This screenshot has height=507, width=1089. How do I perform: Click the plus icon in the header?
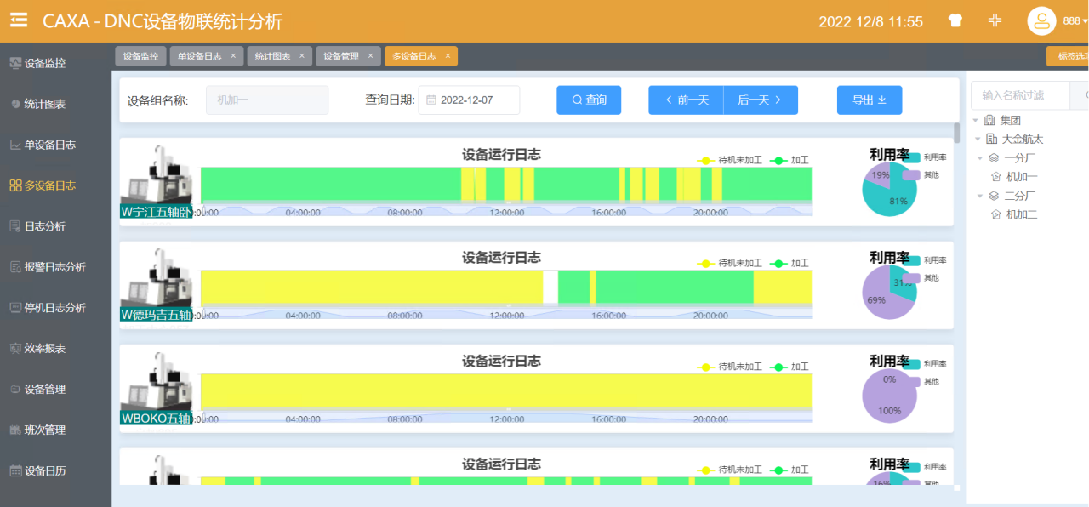995,21
